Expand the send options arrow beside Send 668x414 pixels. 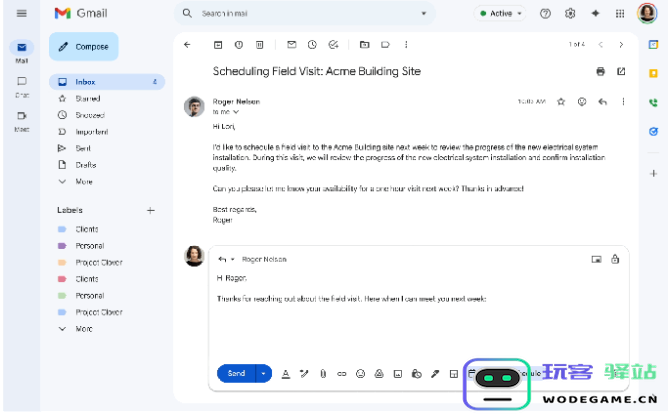[x=264, y=374]
